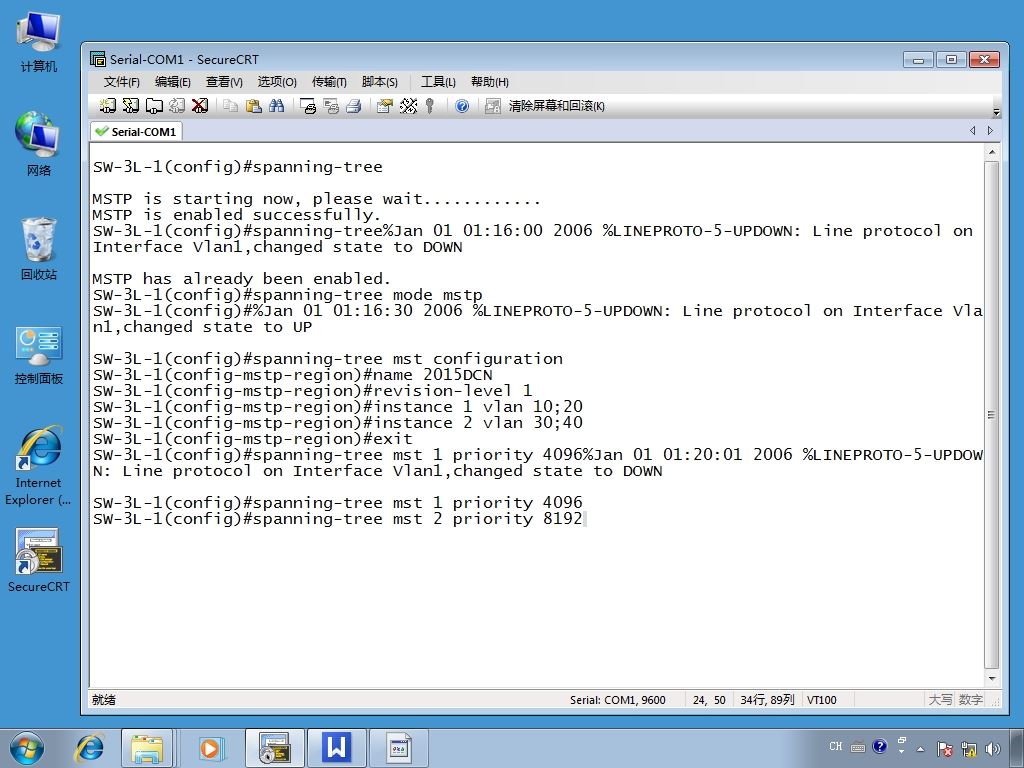Open the 文件(F) menu
The image size is (1024, 768).
tap(121, 82)
